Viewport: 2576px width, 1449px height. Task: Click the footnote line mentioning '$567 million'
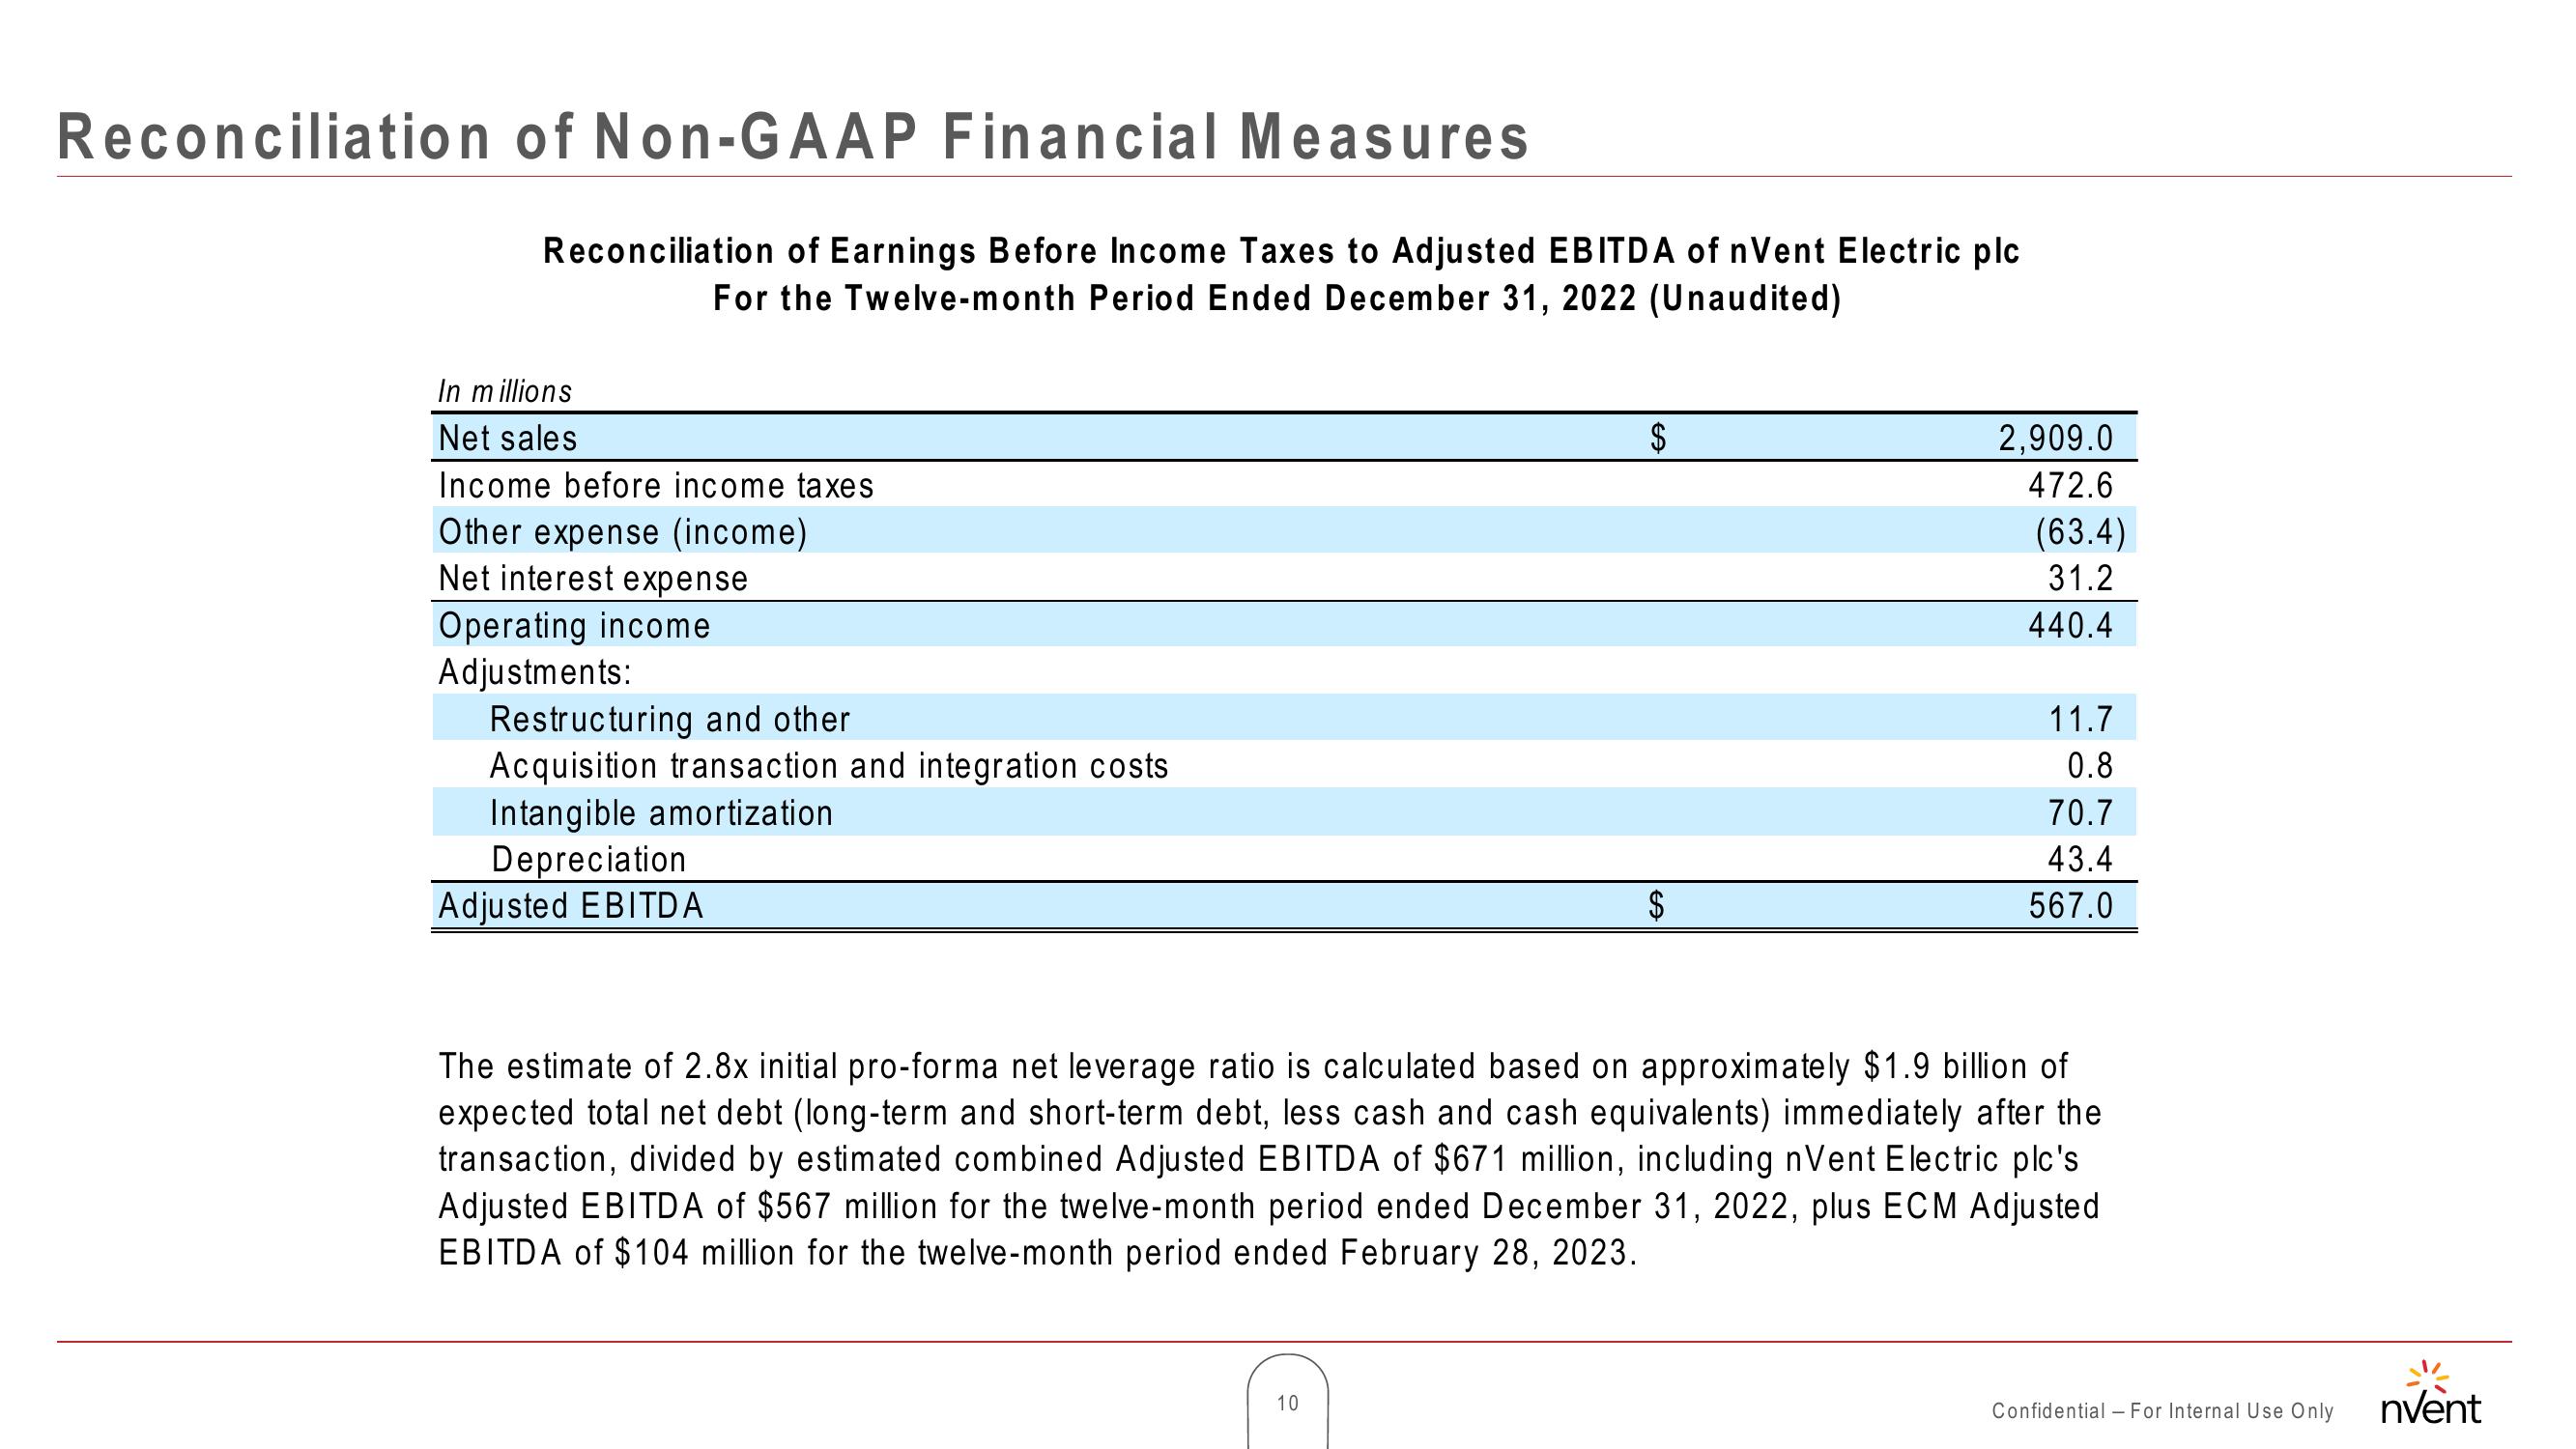(1269, 1207)
